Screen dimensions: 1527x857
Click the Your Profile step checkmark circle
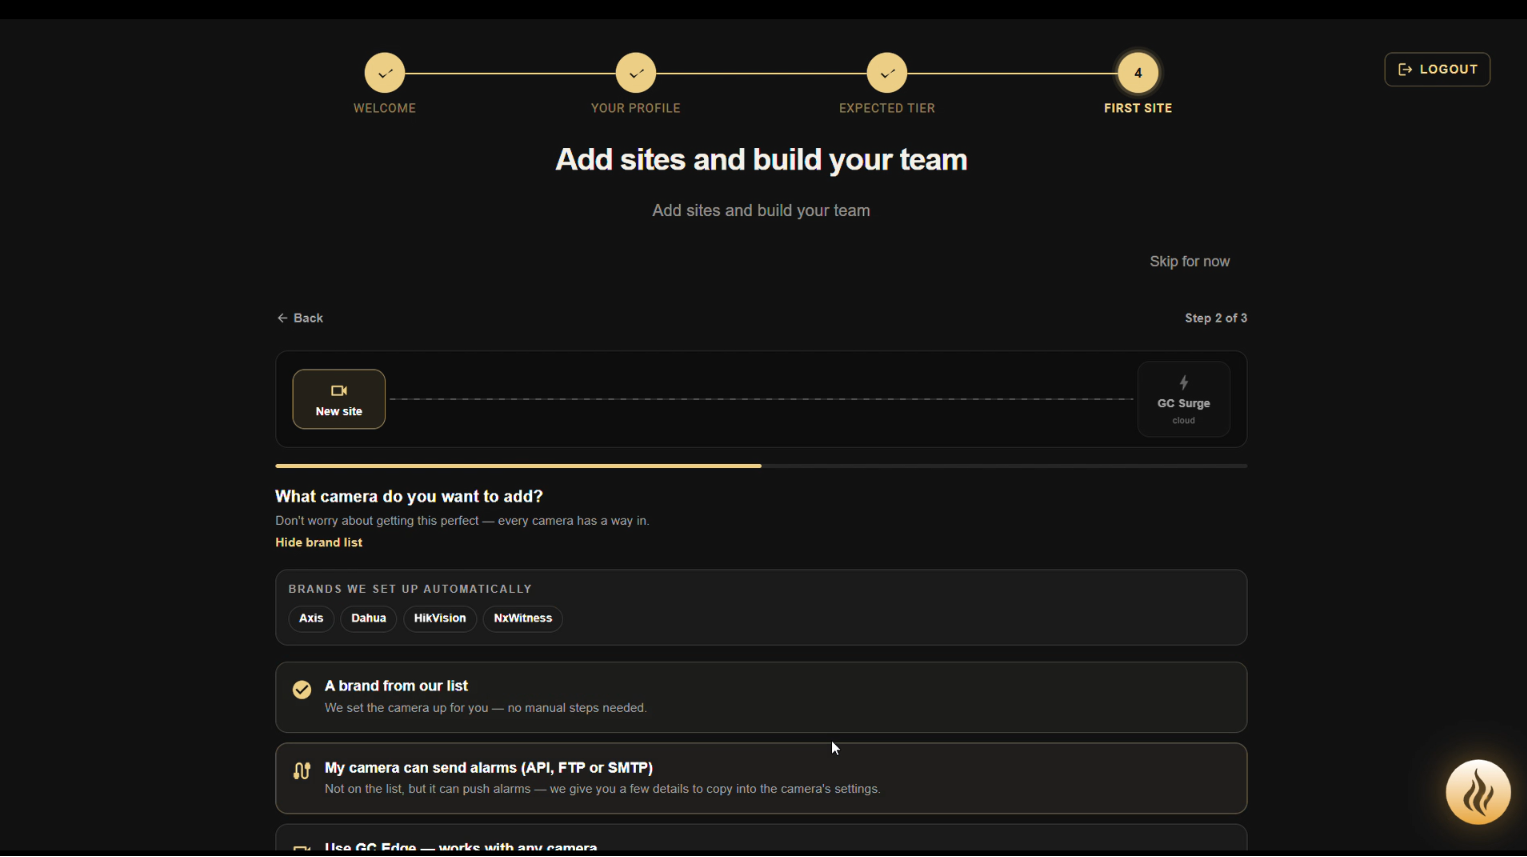pos(636,73)
